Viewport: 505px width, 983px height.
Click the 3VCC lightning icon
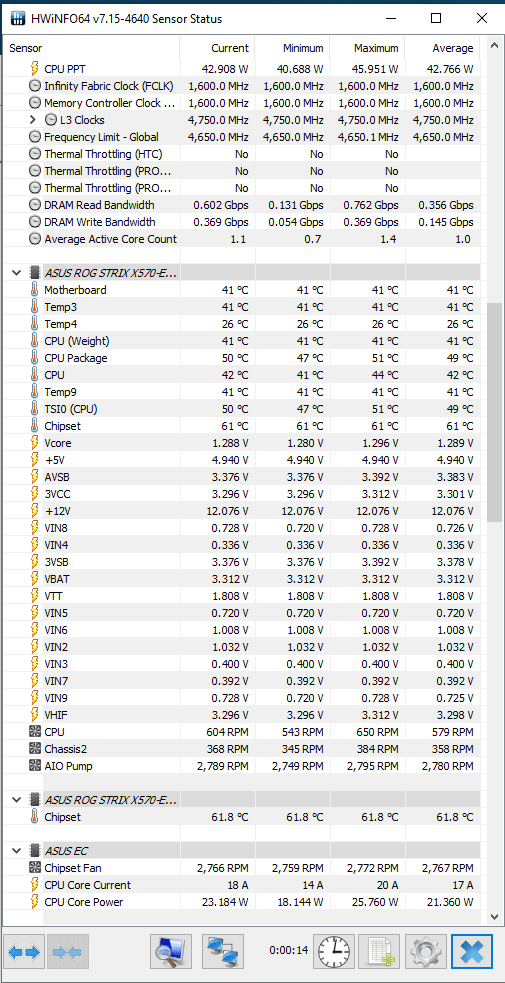[34, 494]
